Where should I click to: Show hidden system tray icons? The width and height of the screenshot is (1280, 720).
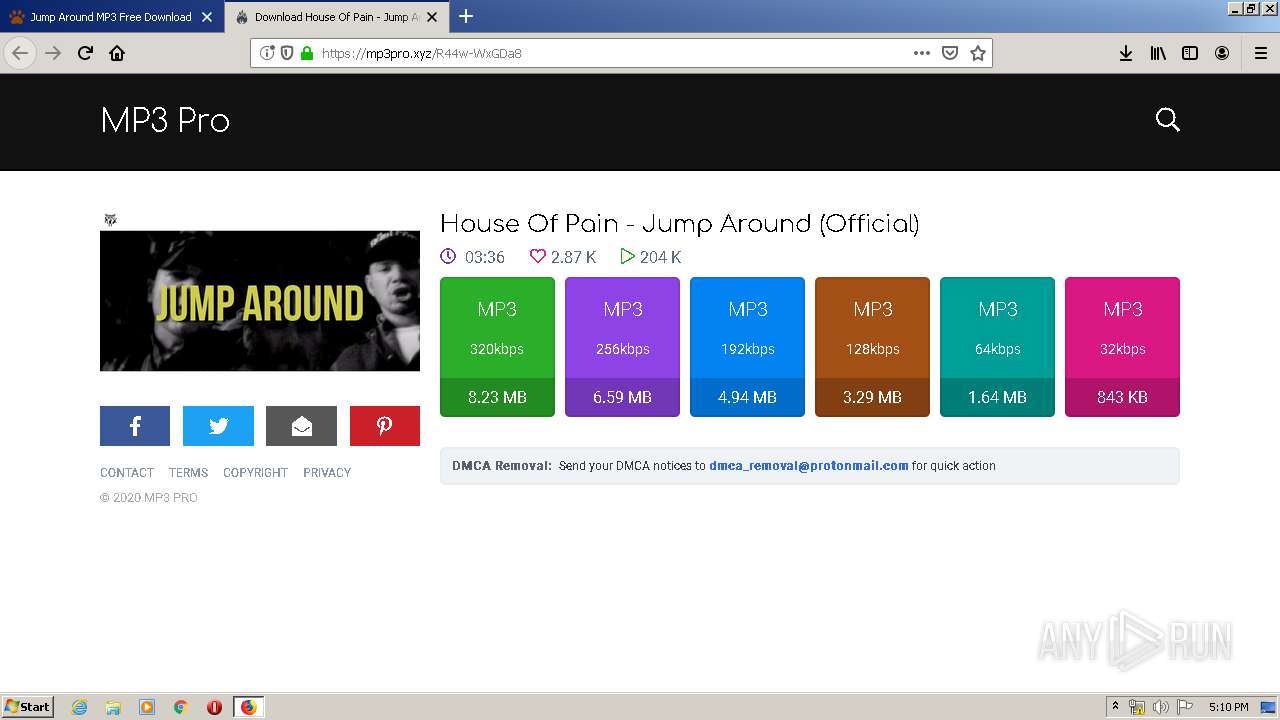[1115, 707]
